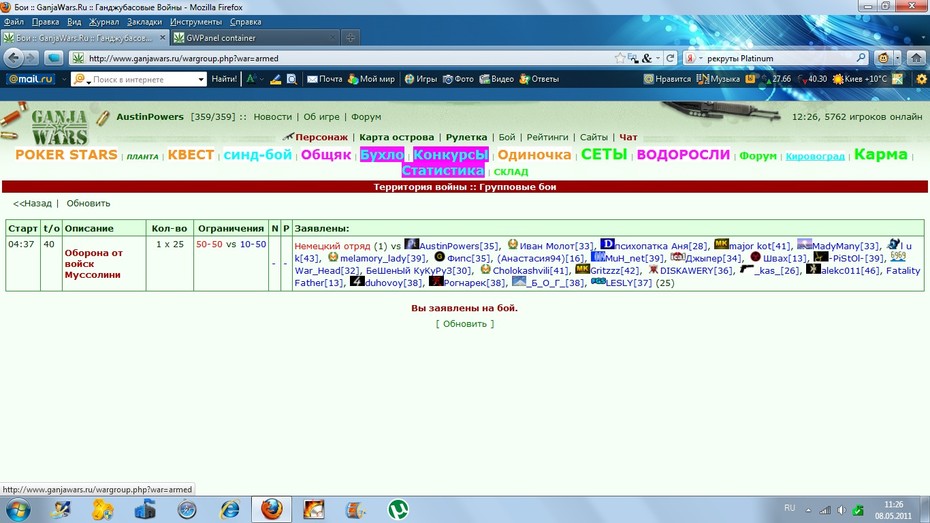Open the Правка menu
The height and width of the screenshot is (523, 930).
(x=45, y=22)
